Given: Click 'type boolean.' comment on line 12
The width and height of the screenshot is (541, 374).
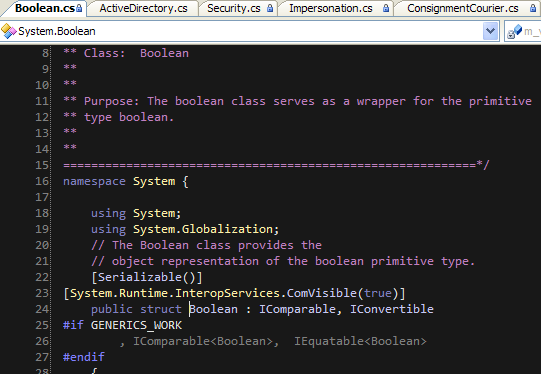Looking at the screenshot, I should (129, 117).
